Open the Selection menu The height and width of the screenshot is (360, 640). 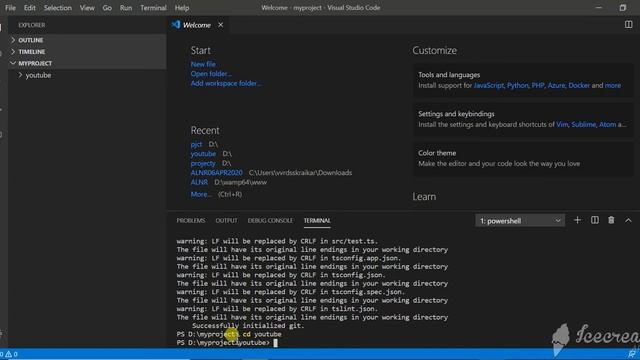tap(58, 8)
